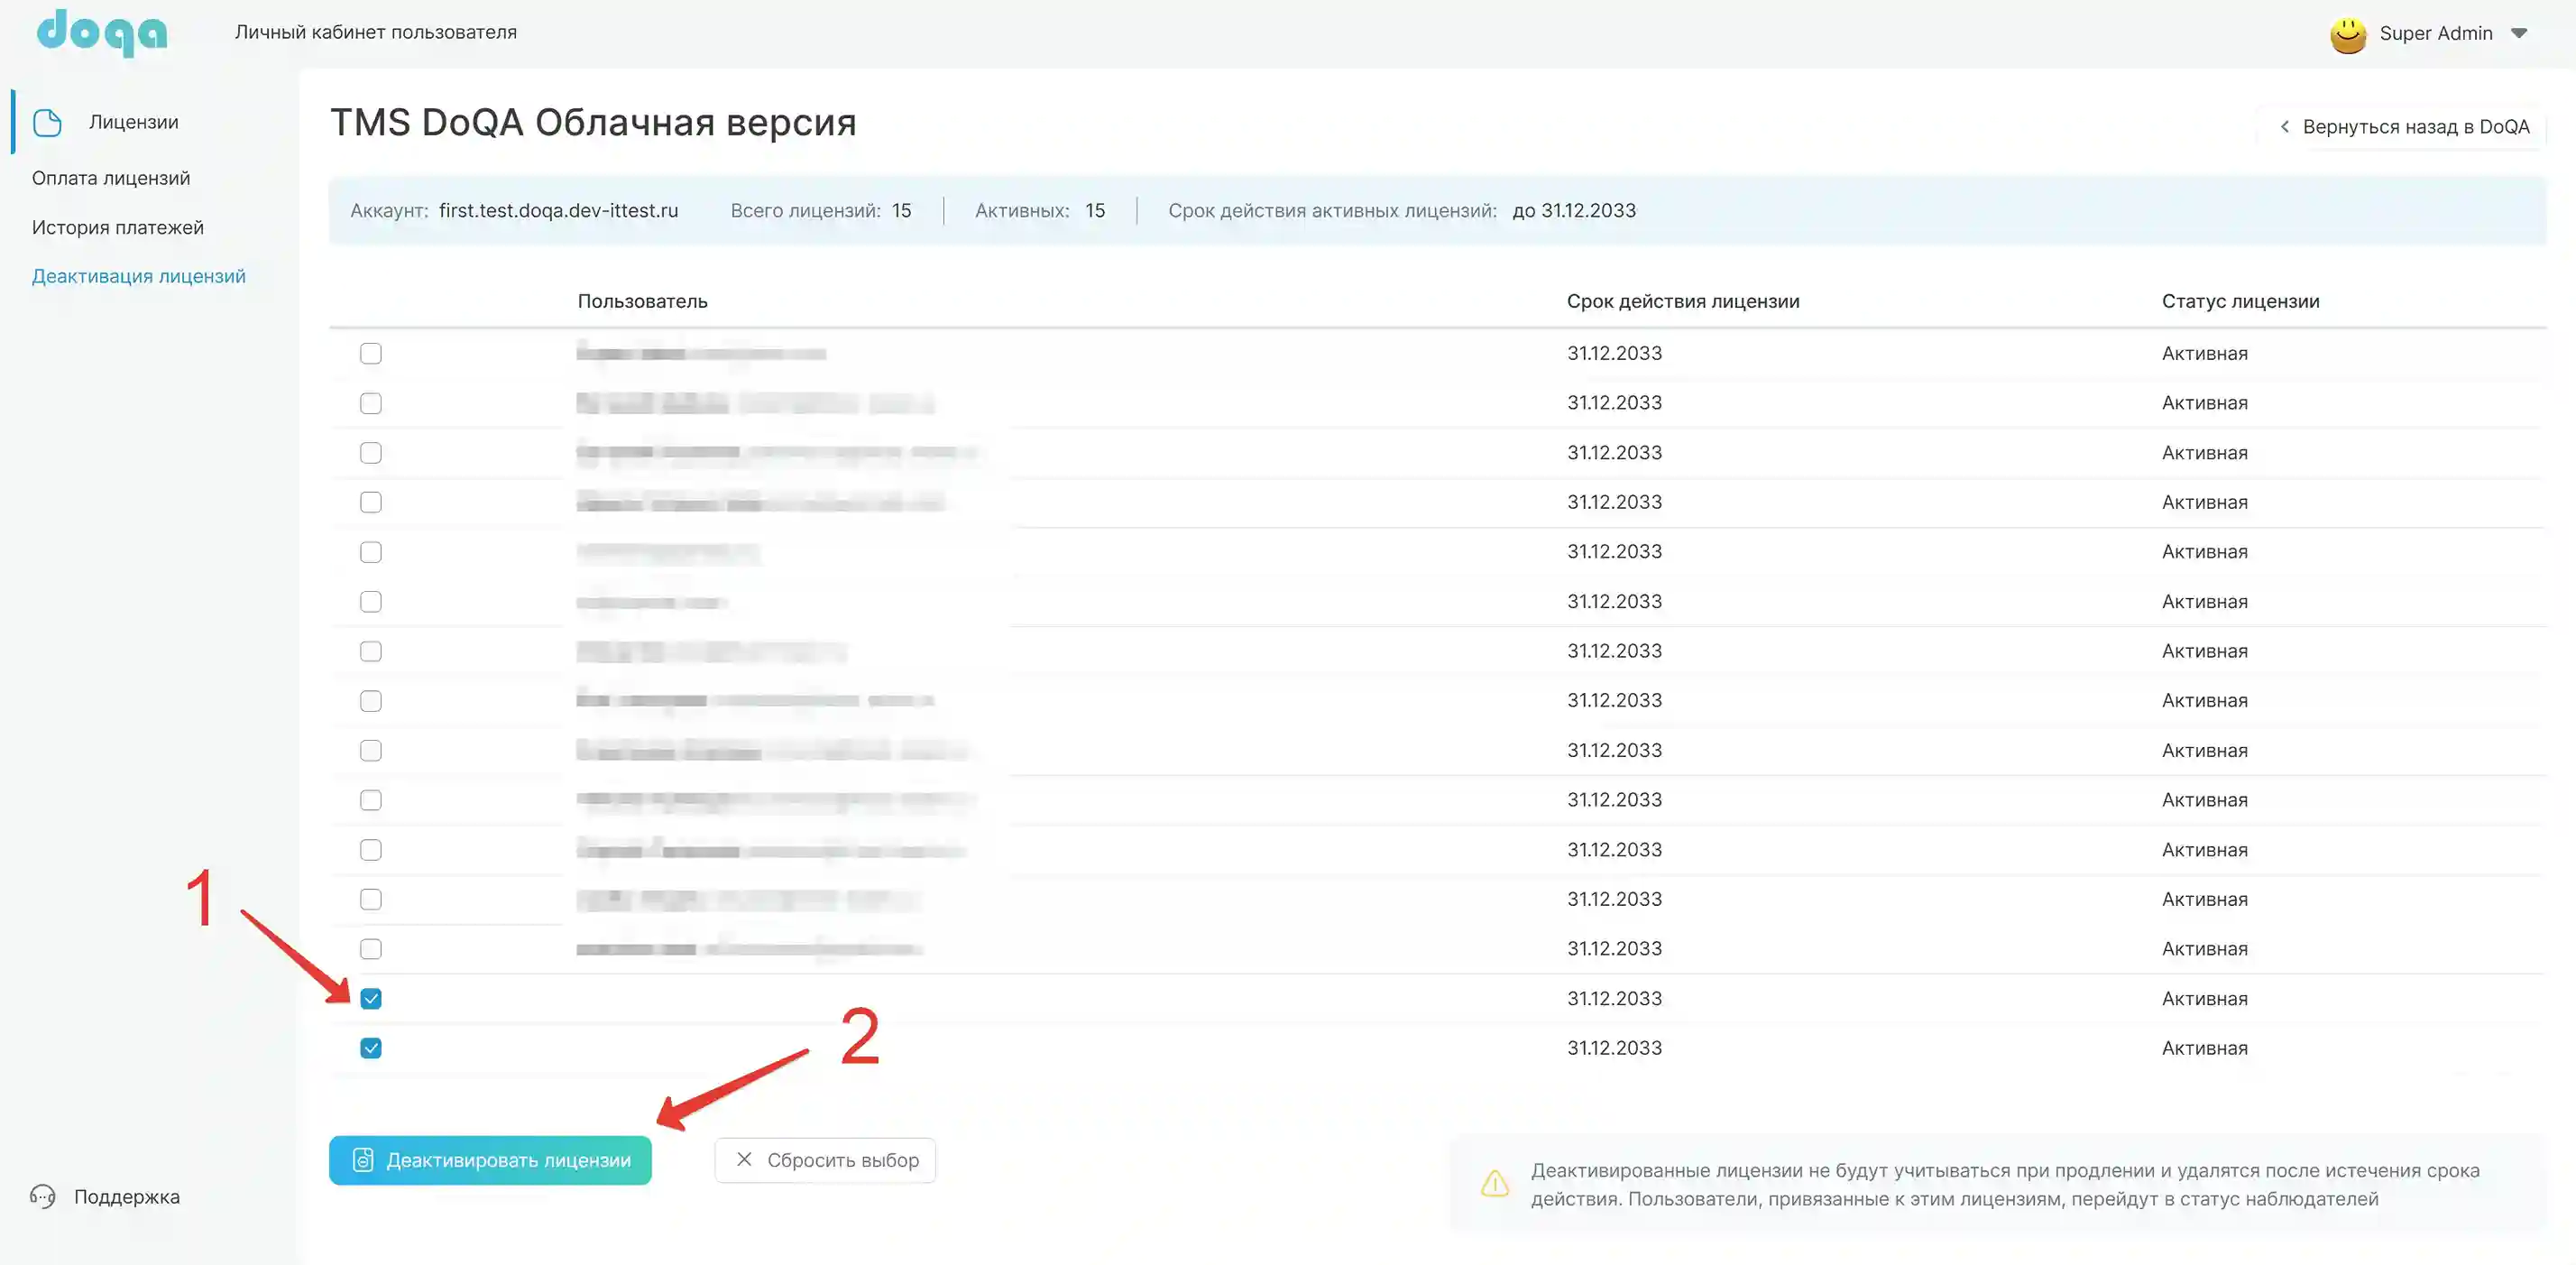The height and width of the screenshot is (1265, 2576).
Task: Uncheck the last row's checked checkbox
Action: pyautogui.click(x=371, y=1048)
